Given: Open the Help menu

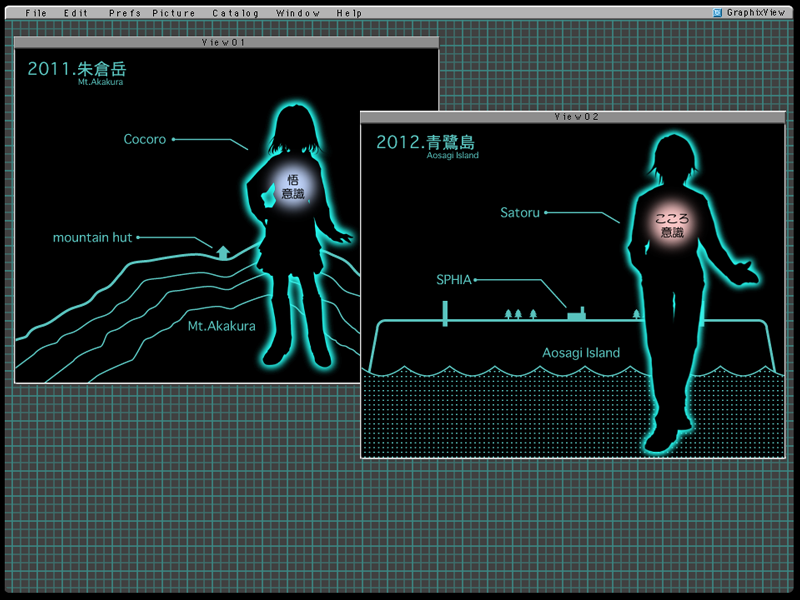Looking at the screenshot, I should point(349,13).
